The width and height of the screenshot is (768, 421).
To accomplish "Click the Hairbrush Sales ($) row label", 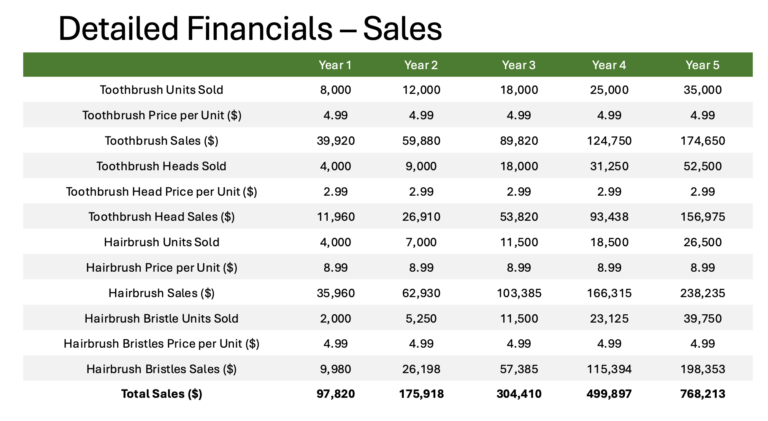I will pyautogui.click(x=162, y=293).
